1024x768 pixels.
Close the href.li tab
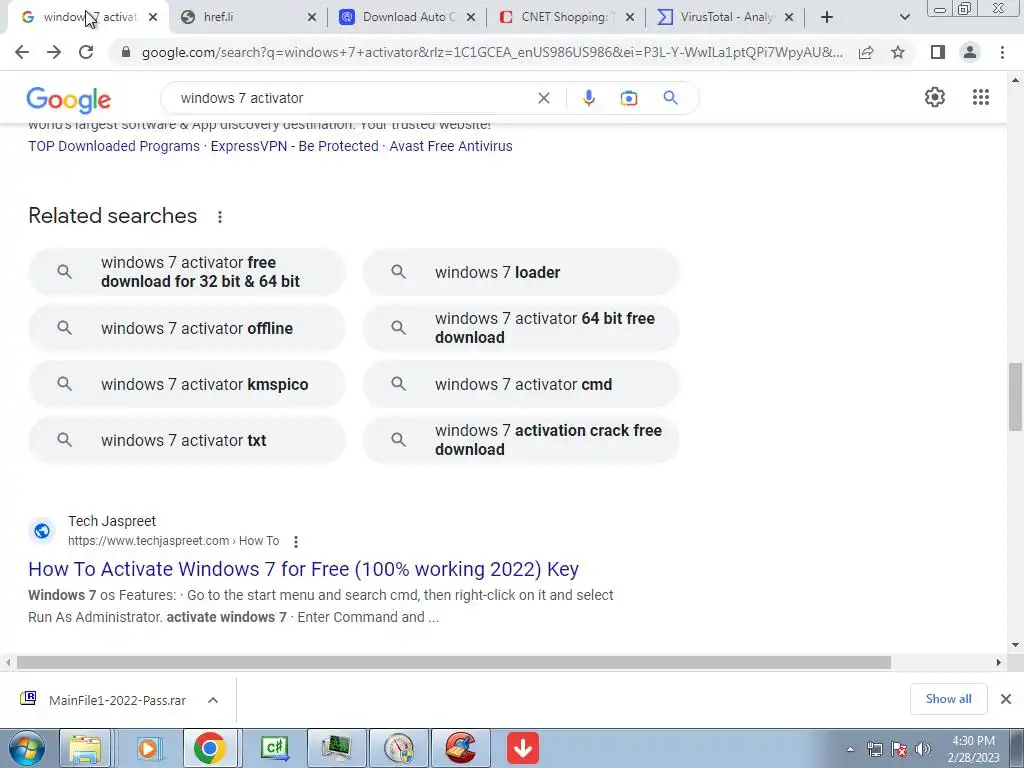tap(312, 18)
